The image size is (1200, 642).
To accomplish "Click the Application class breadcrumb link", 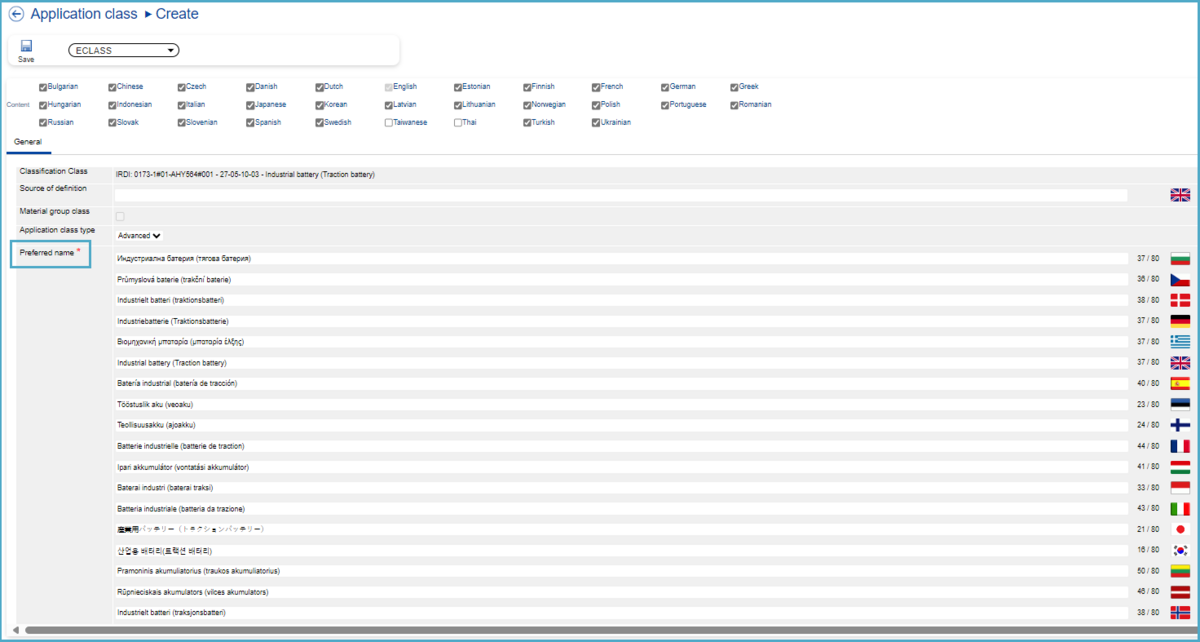I will 84,14.
